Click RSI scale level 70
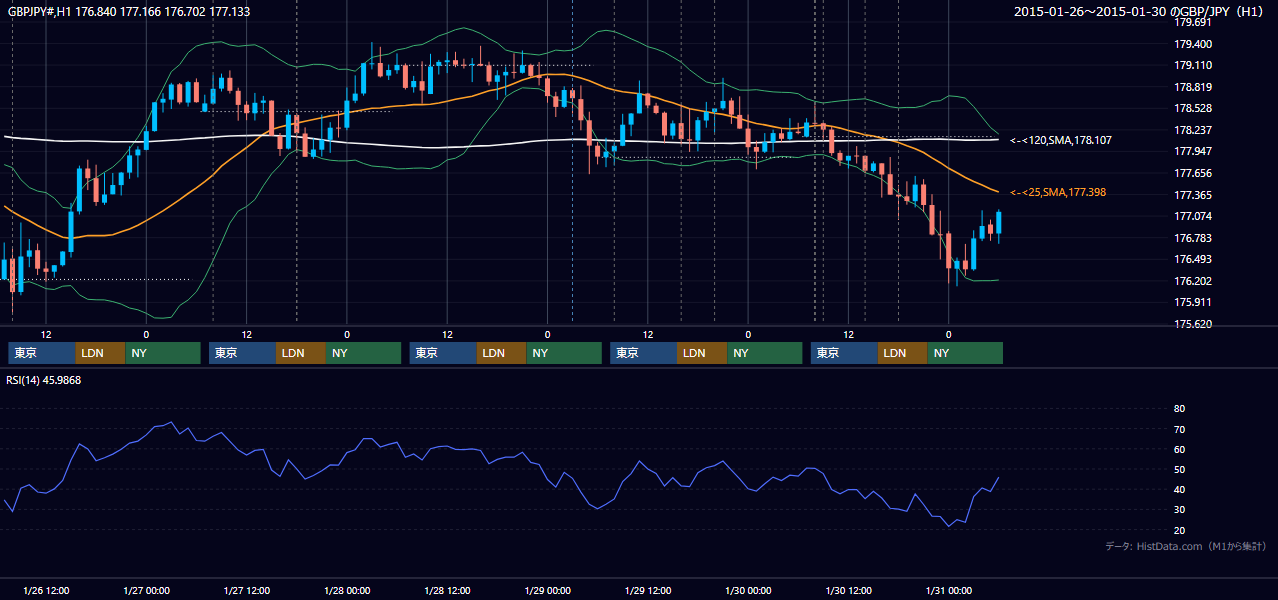The image size is (1278, 600). coord(1180,429)
